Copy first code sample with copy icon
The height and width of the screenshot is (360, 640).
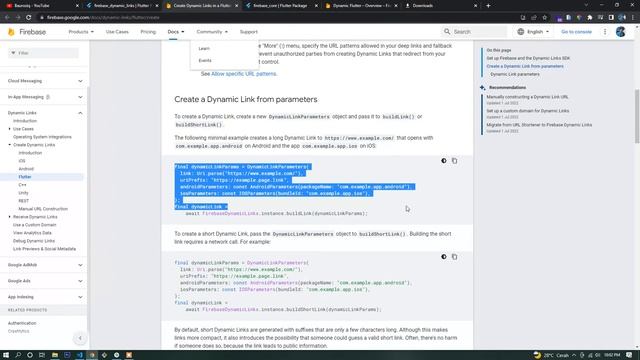(454, 161)
